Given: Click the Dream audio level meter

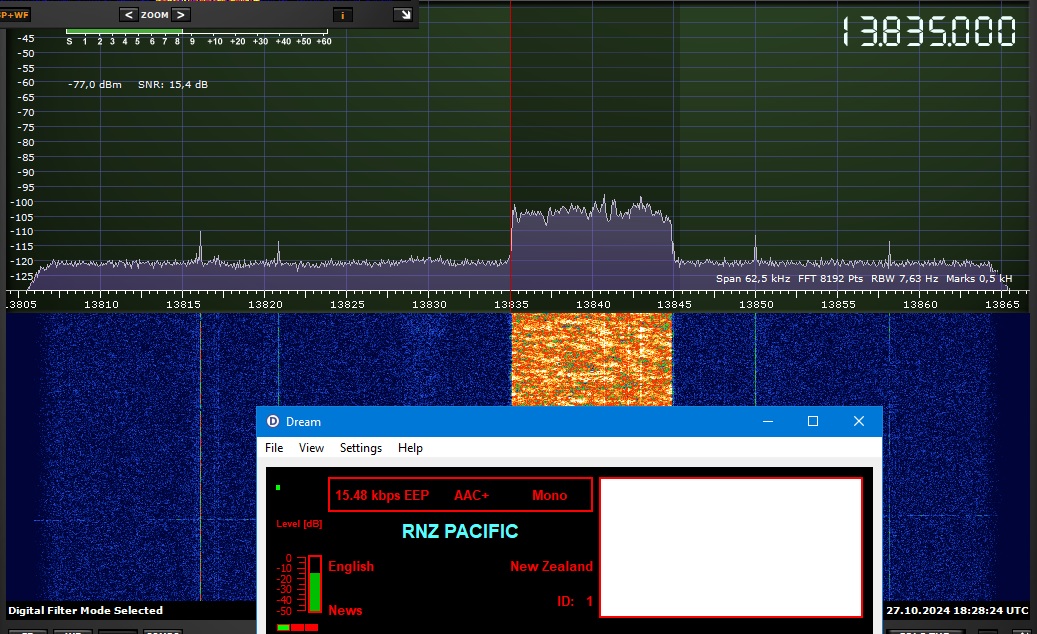Looking at the screenshot, I should tap(314, 584).
